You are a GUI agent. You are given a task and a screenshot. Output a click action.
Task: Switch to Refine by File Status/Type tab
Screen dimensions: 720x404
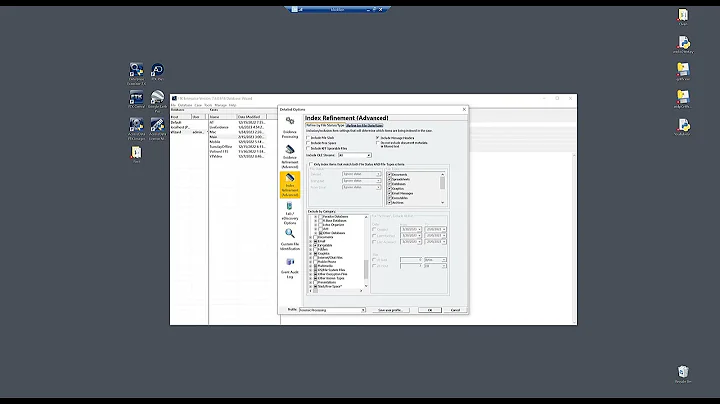pyautogui.click(x=325, y=125)
